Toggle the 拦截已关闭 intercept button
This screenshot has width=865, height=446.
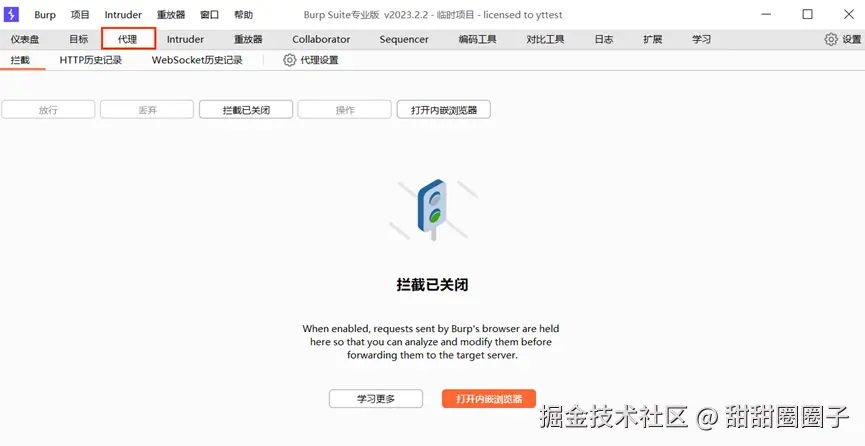coord(246,109)
